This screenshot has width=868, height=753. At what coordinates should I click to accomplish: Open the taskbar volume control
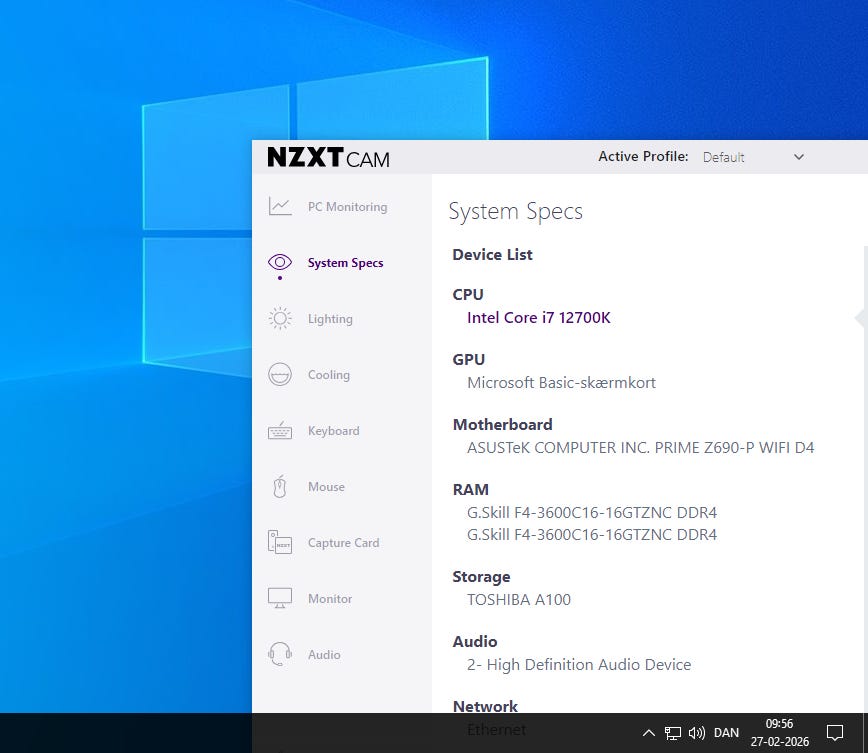coord(697,733)
